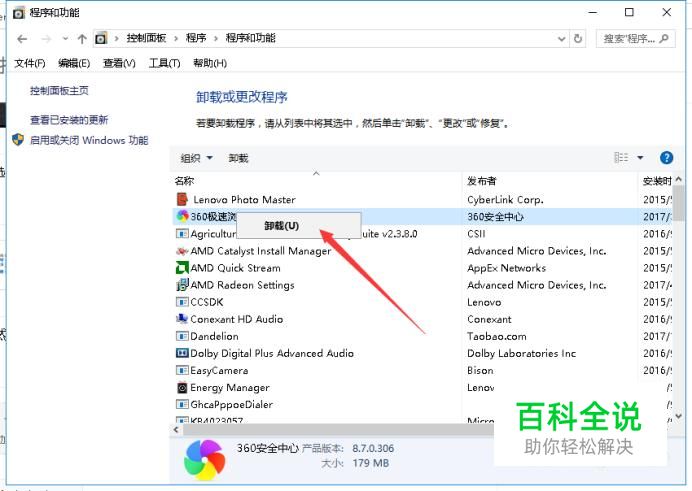Select Dolby Digital Plus Advanced Audio name
This screenshot has width=692, height=491.
pos(272,353)
